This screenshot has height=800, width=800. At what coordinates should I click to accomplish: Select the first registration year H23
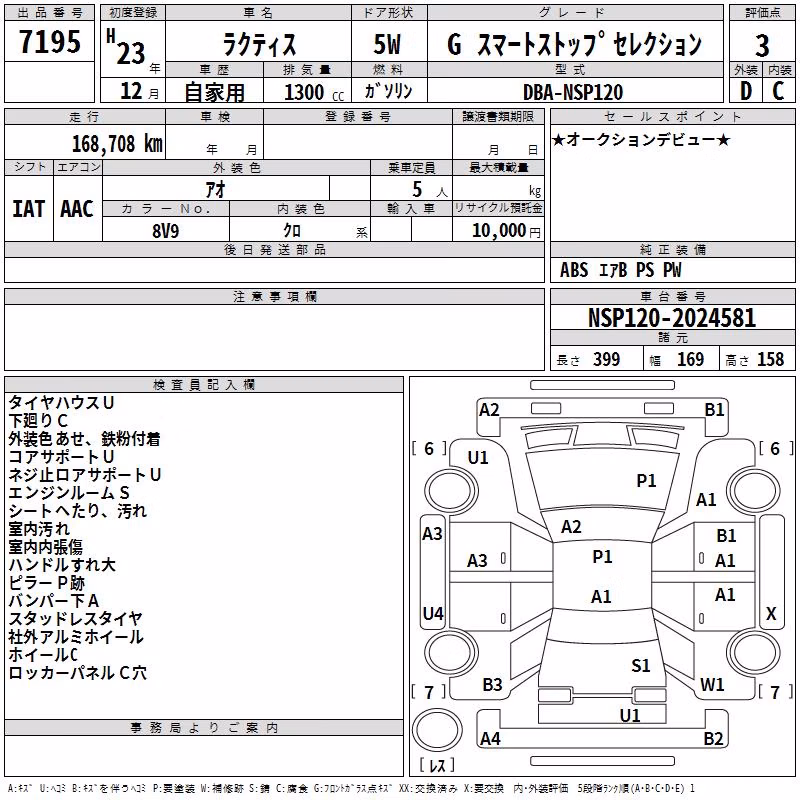coord(126,47)
